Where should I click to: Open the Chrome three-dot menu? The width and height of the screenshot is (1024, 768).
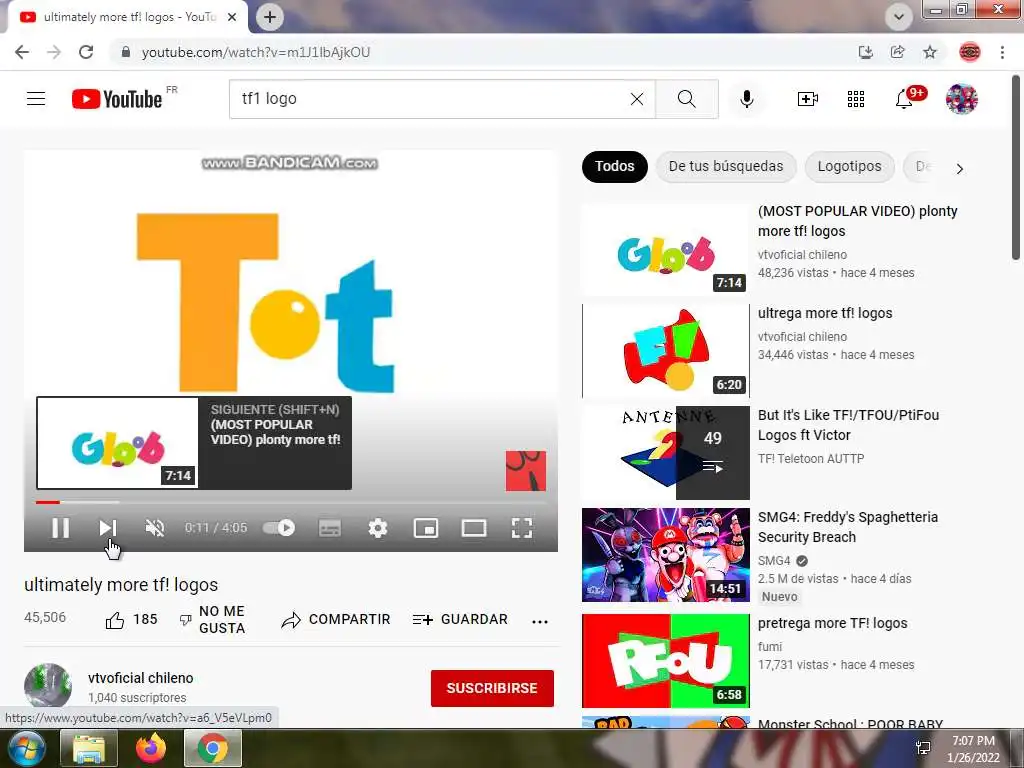point(1002,52)
